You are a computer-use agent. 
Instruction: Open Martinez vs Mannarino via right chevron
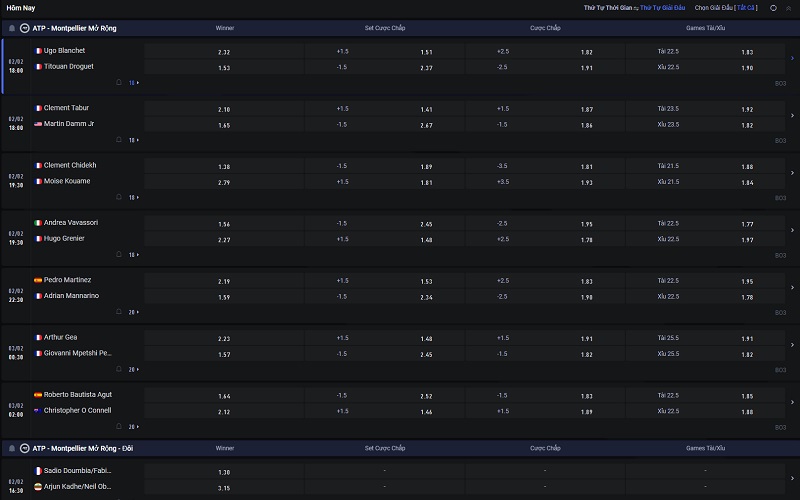pyautogui.click(x=792, y=288)
